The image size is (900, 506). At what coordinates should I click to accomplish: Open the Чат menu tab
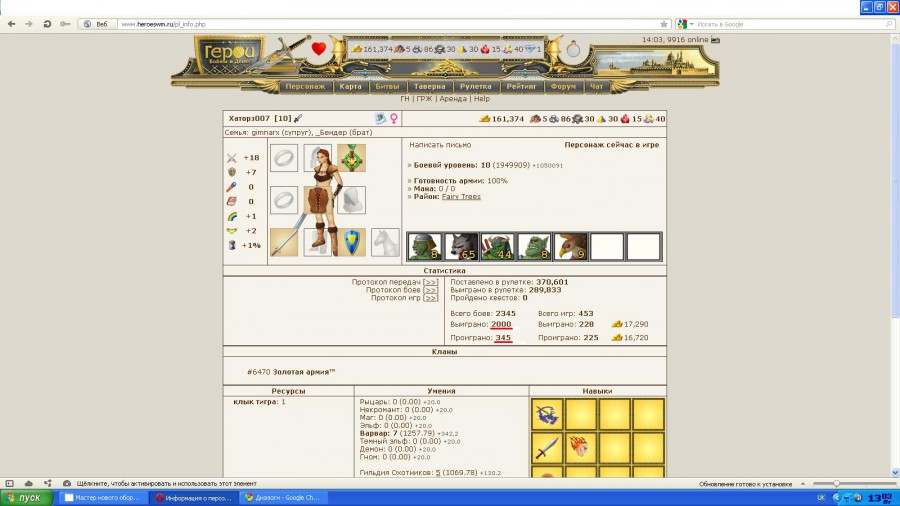(x=596, y=87)
